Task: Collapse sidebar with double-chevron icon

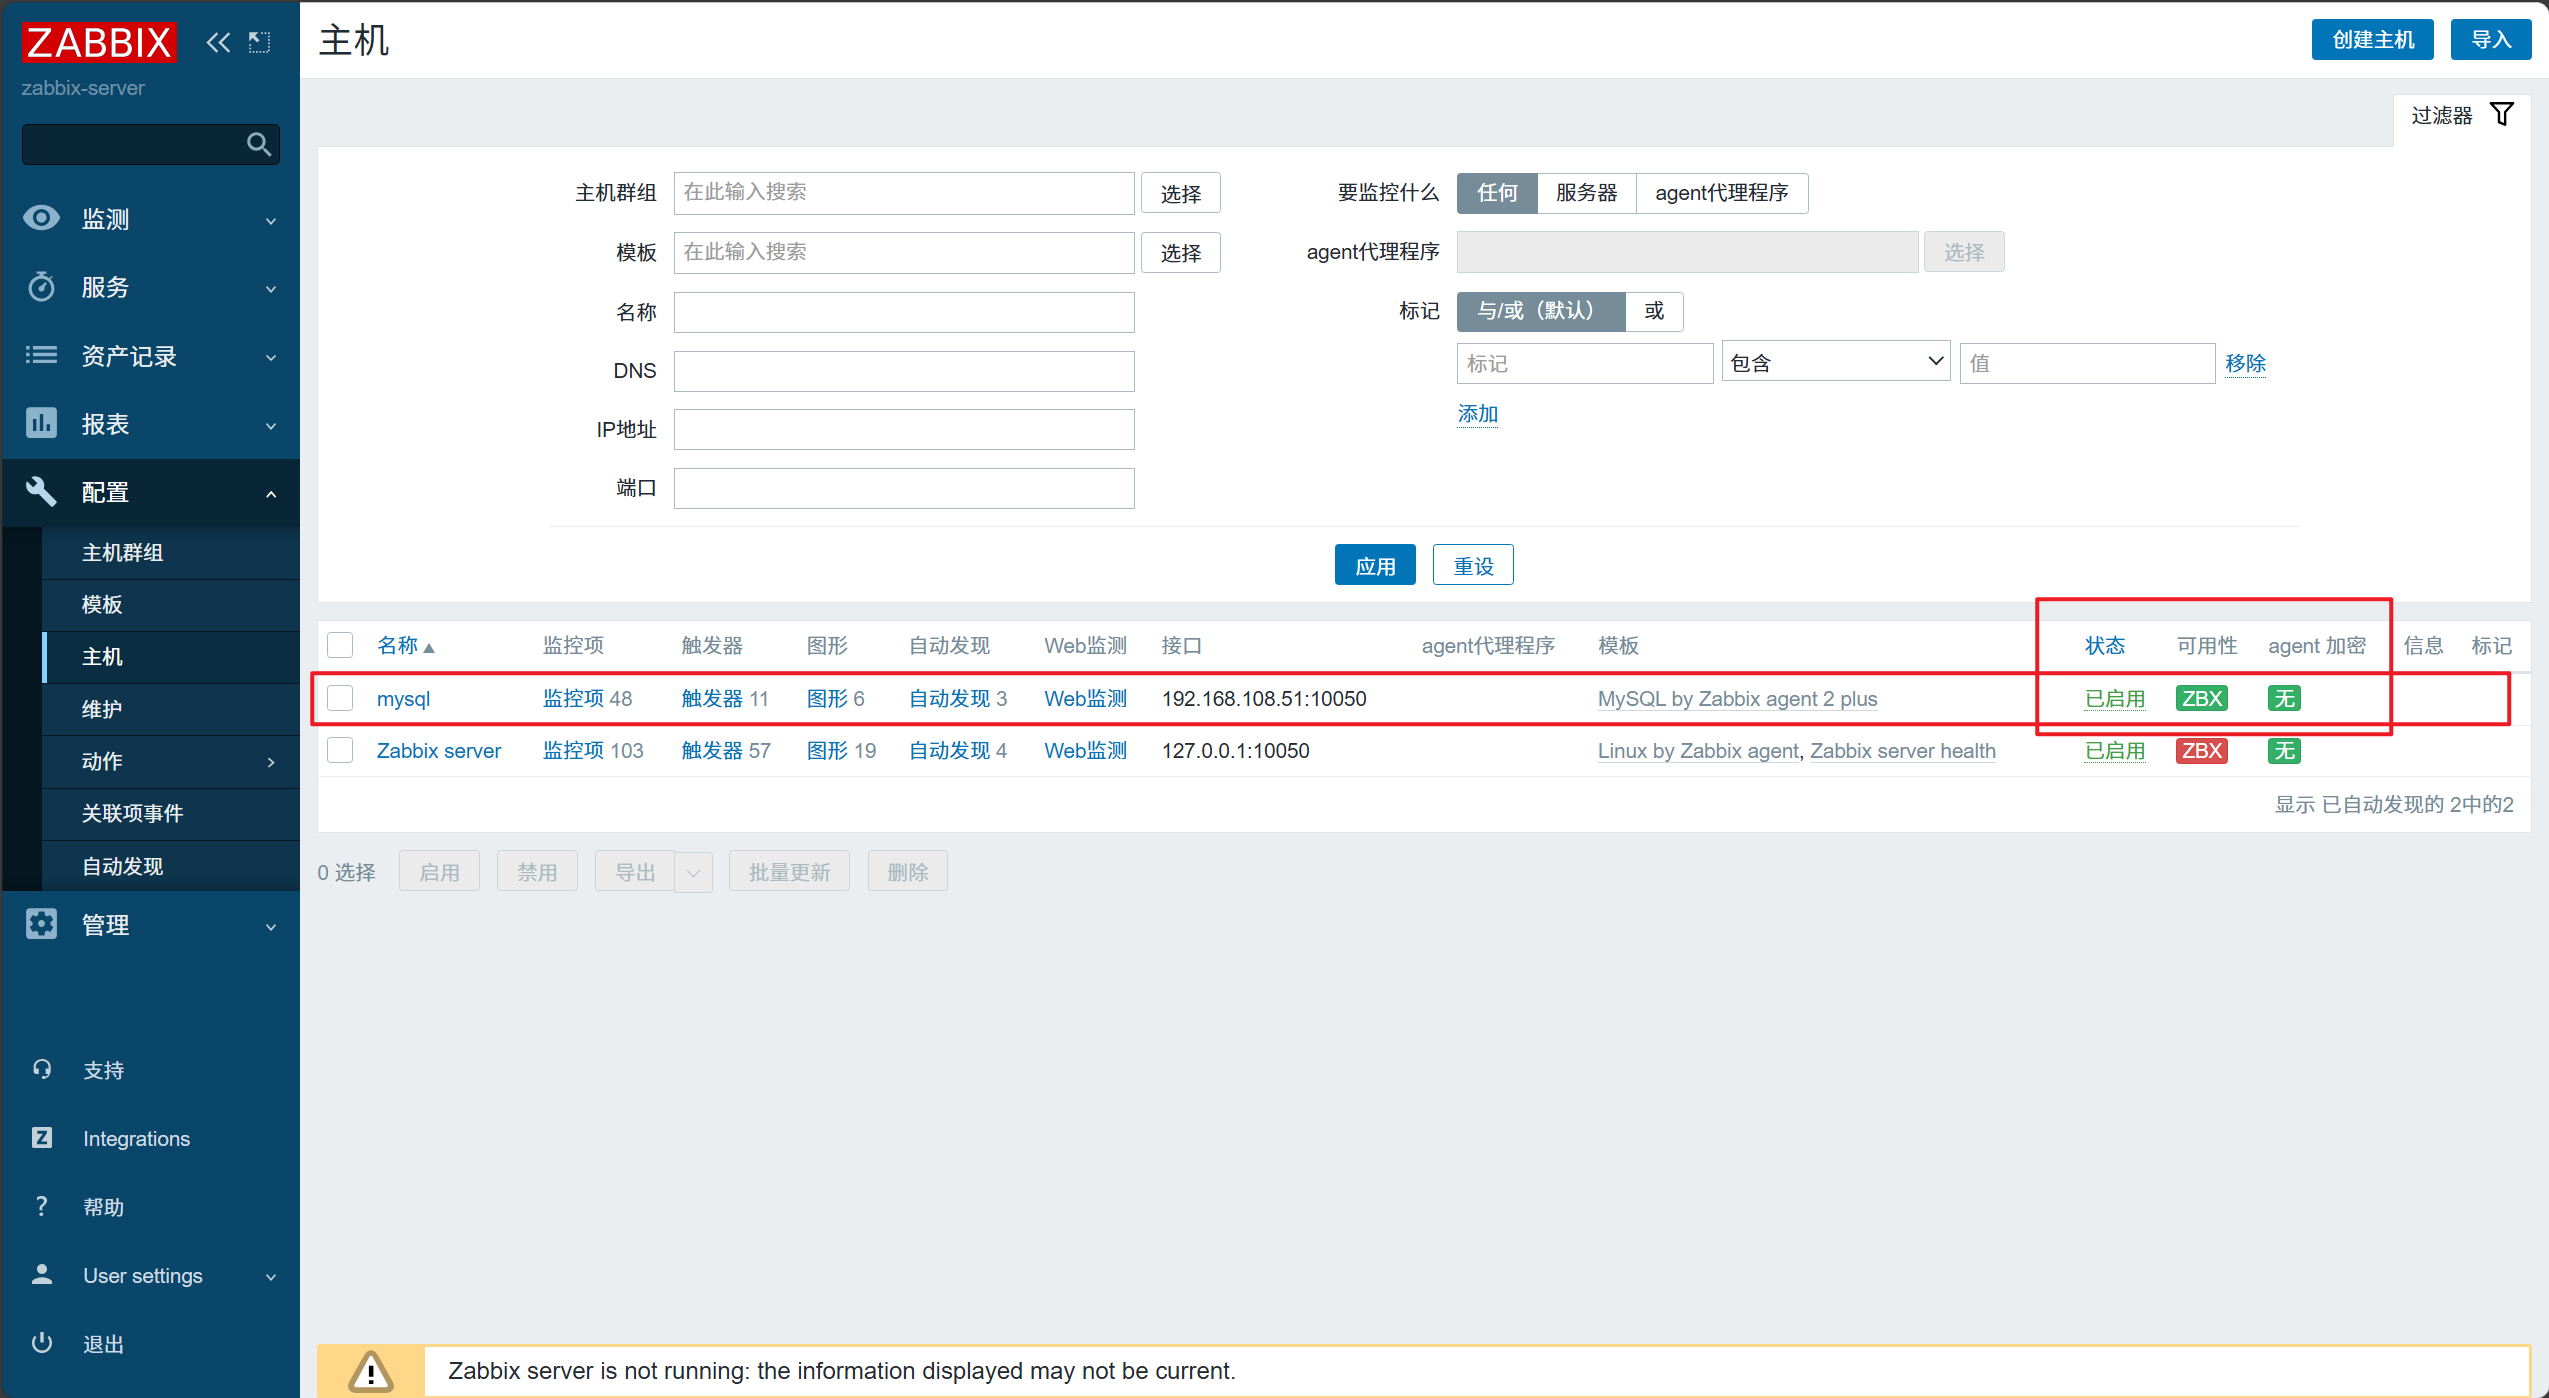Action: tap(218, 42)
